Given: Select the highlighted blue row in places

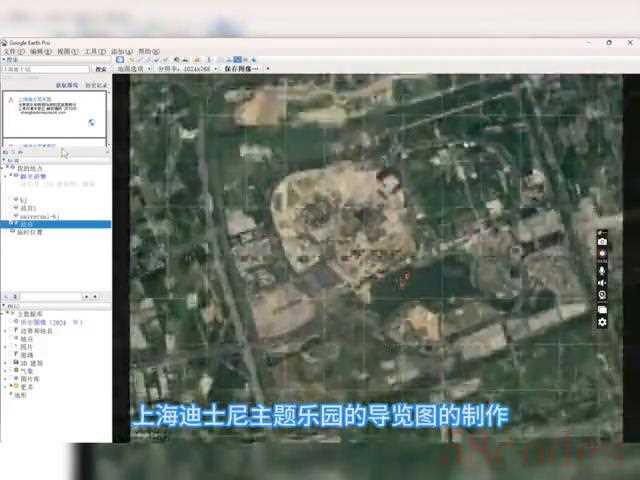Looking at the screenshot, I should click(56, 224).
